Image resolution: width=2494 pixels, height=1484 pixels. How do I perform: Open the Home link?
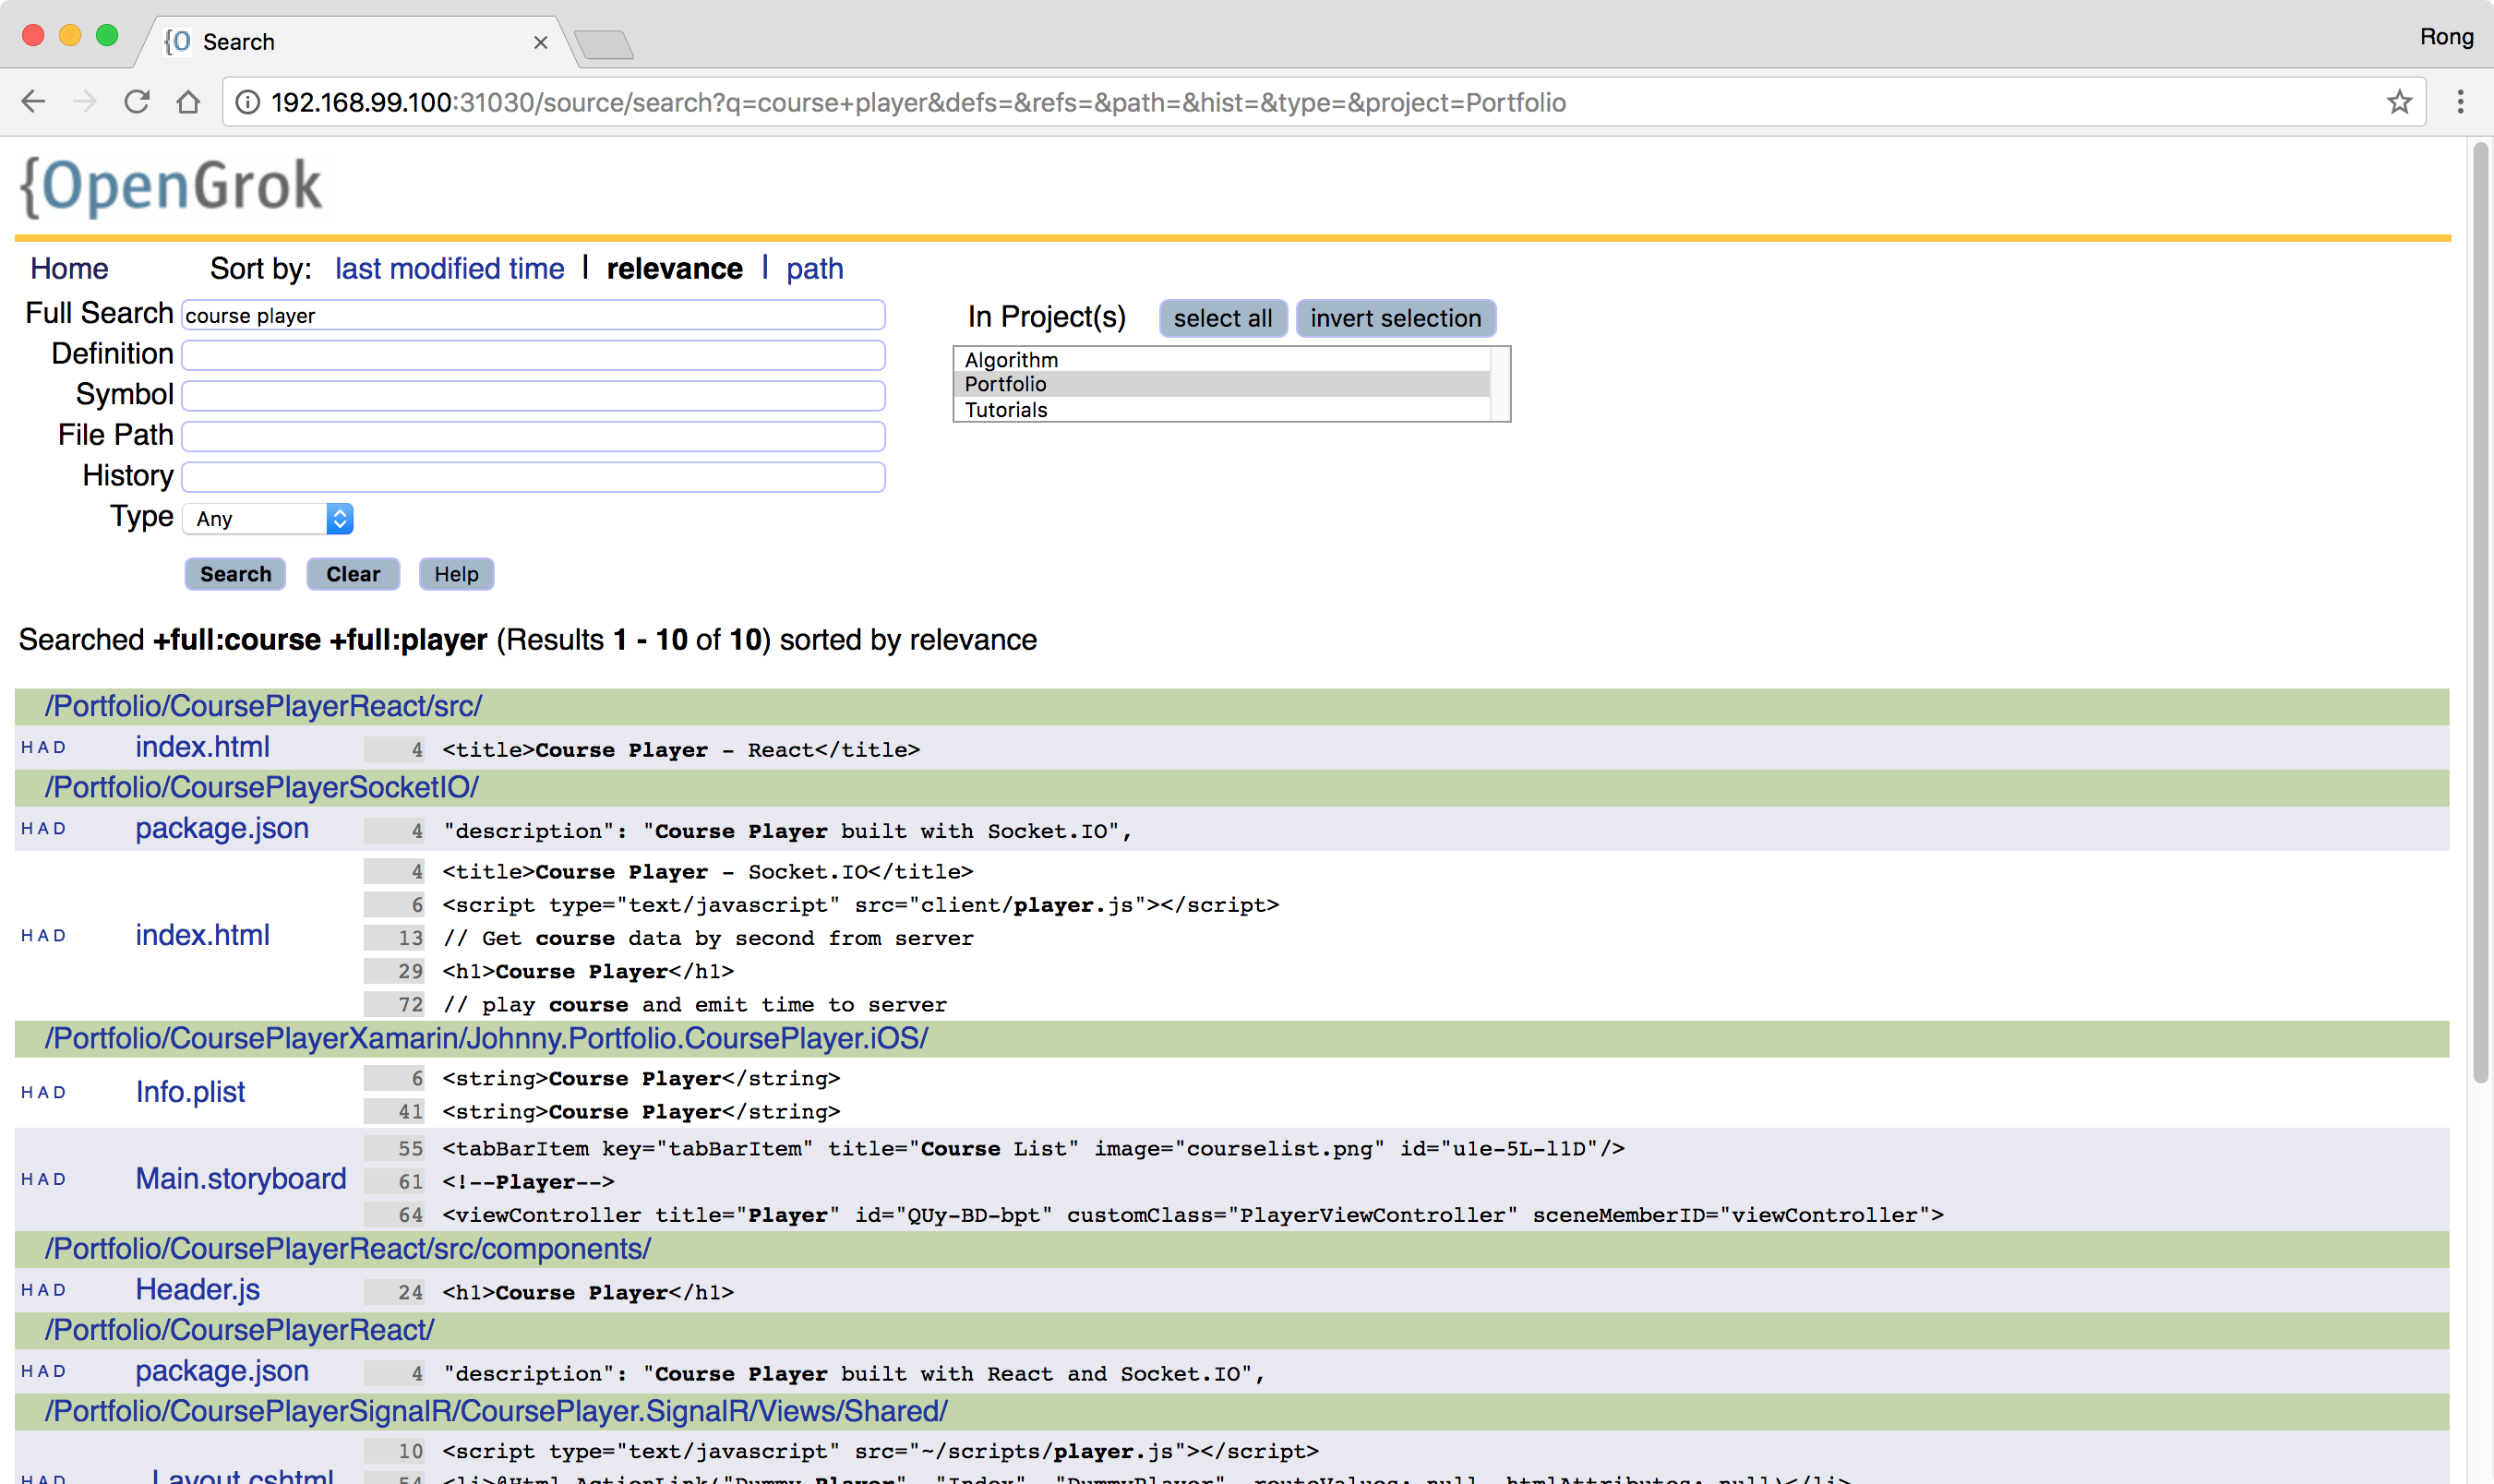[69, 269]
